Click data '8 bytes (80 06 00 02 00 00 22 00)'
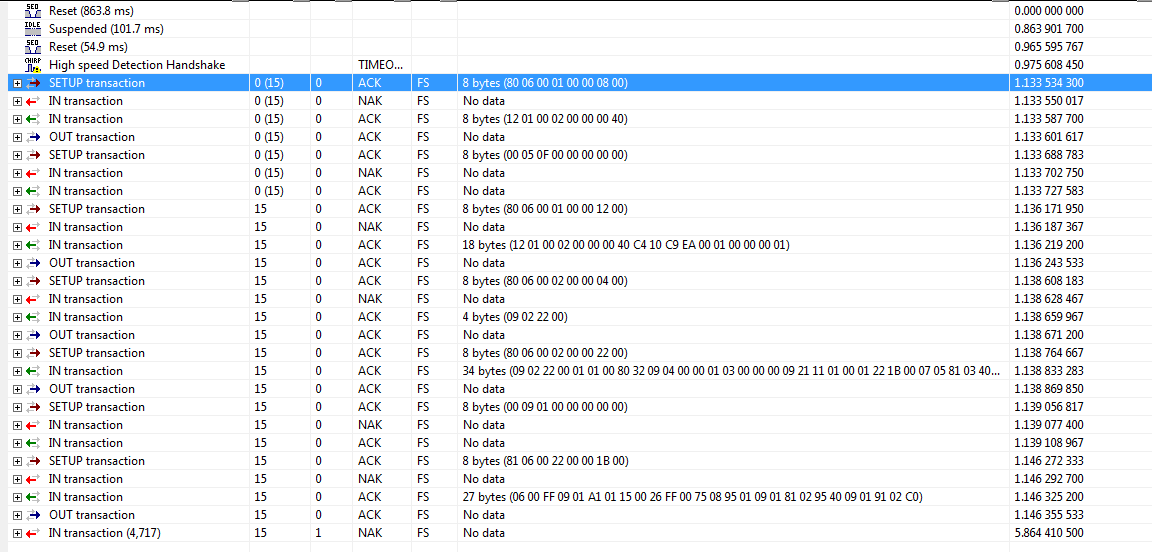Viewport: 1152px width, 552px height. [545, 353]
